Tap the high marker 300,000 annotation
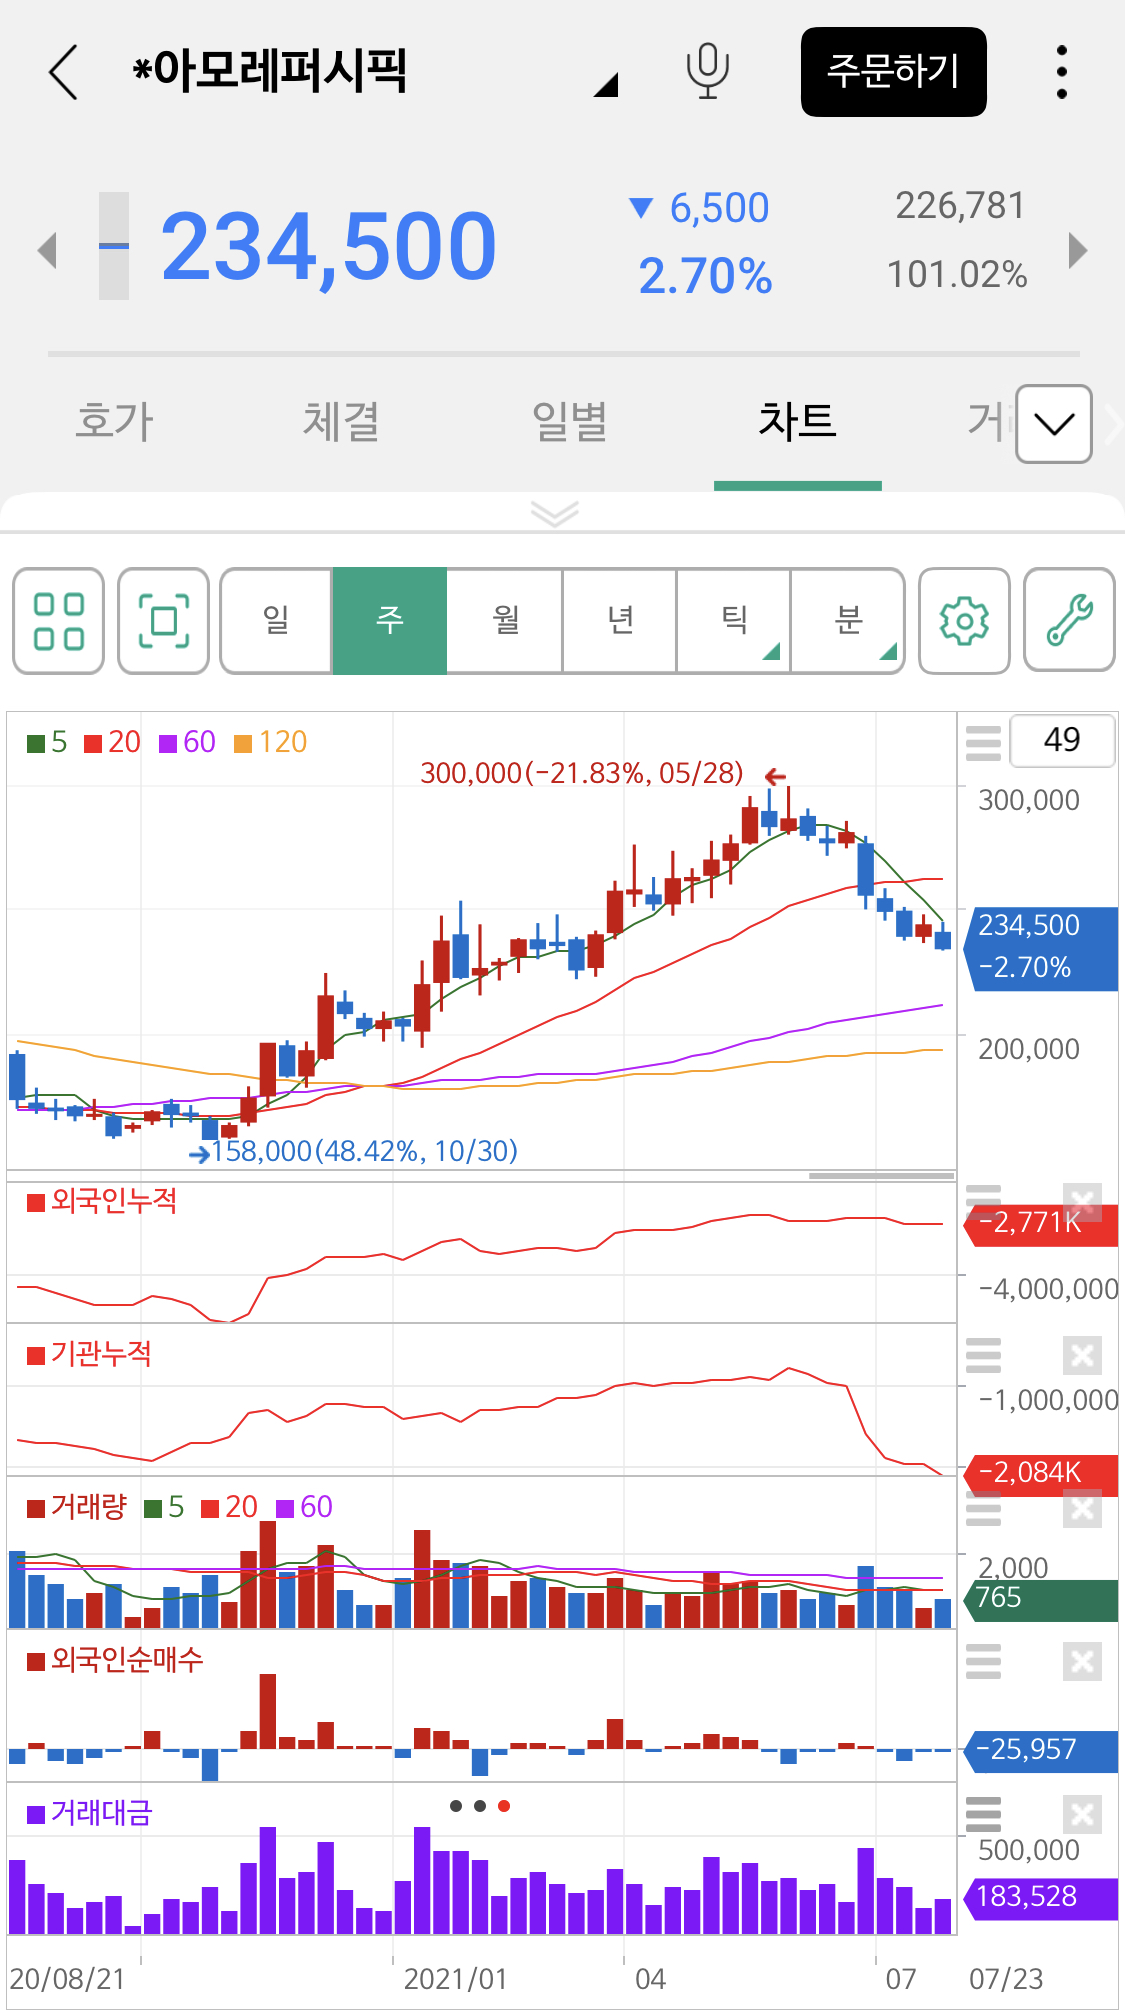 (581, 773)
